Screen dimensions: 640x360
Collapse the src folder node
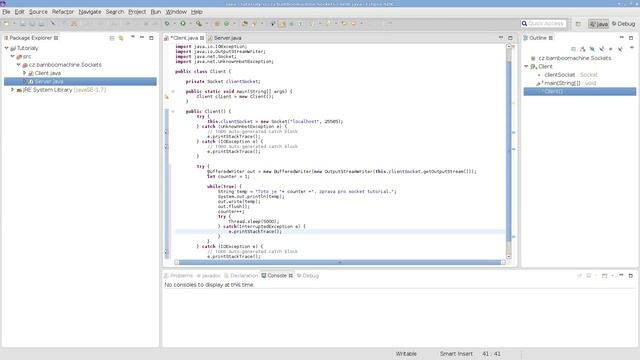tap(13, 56)
